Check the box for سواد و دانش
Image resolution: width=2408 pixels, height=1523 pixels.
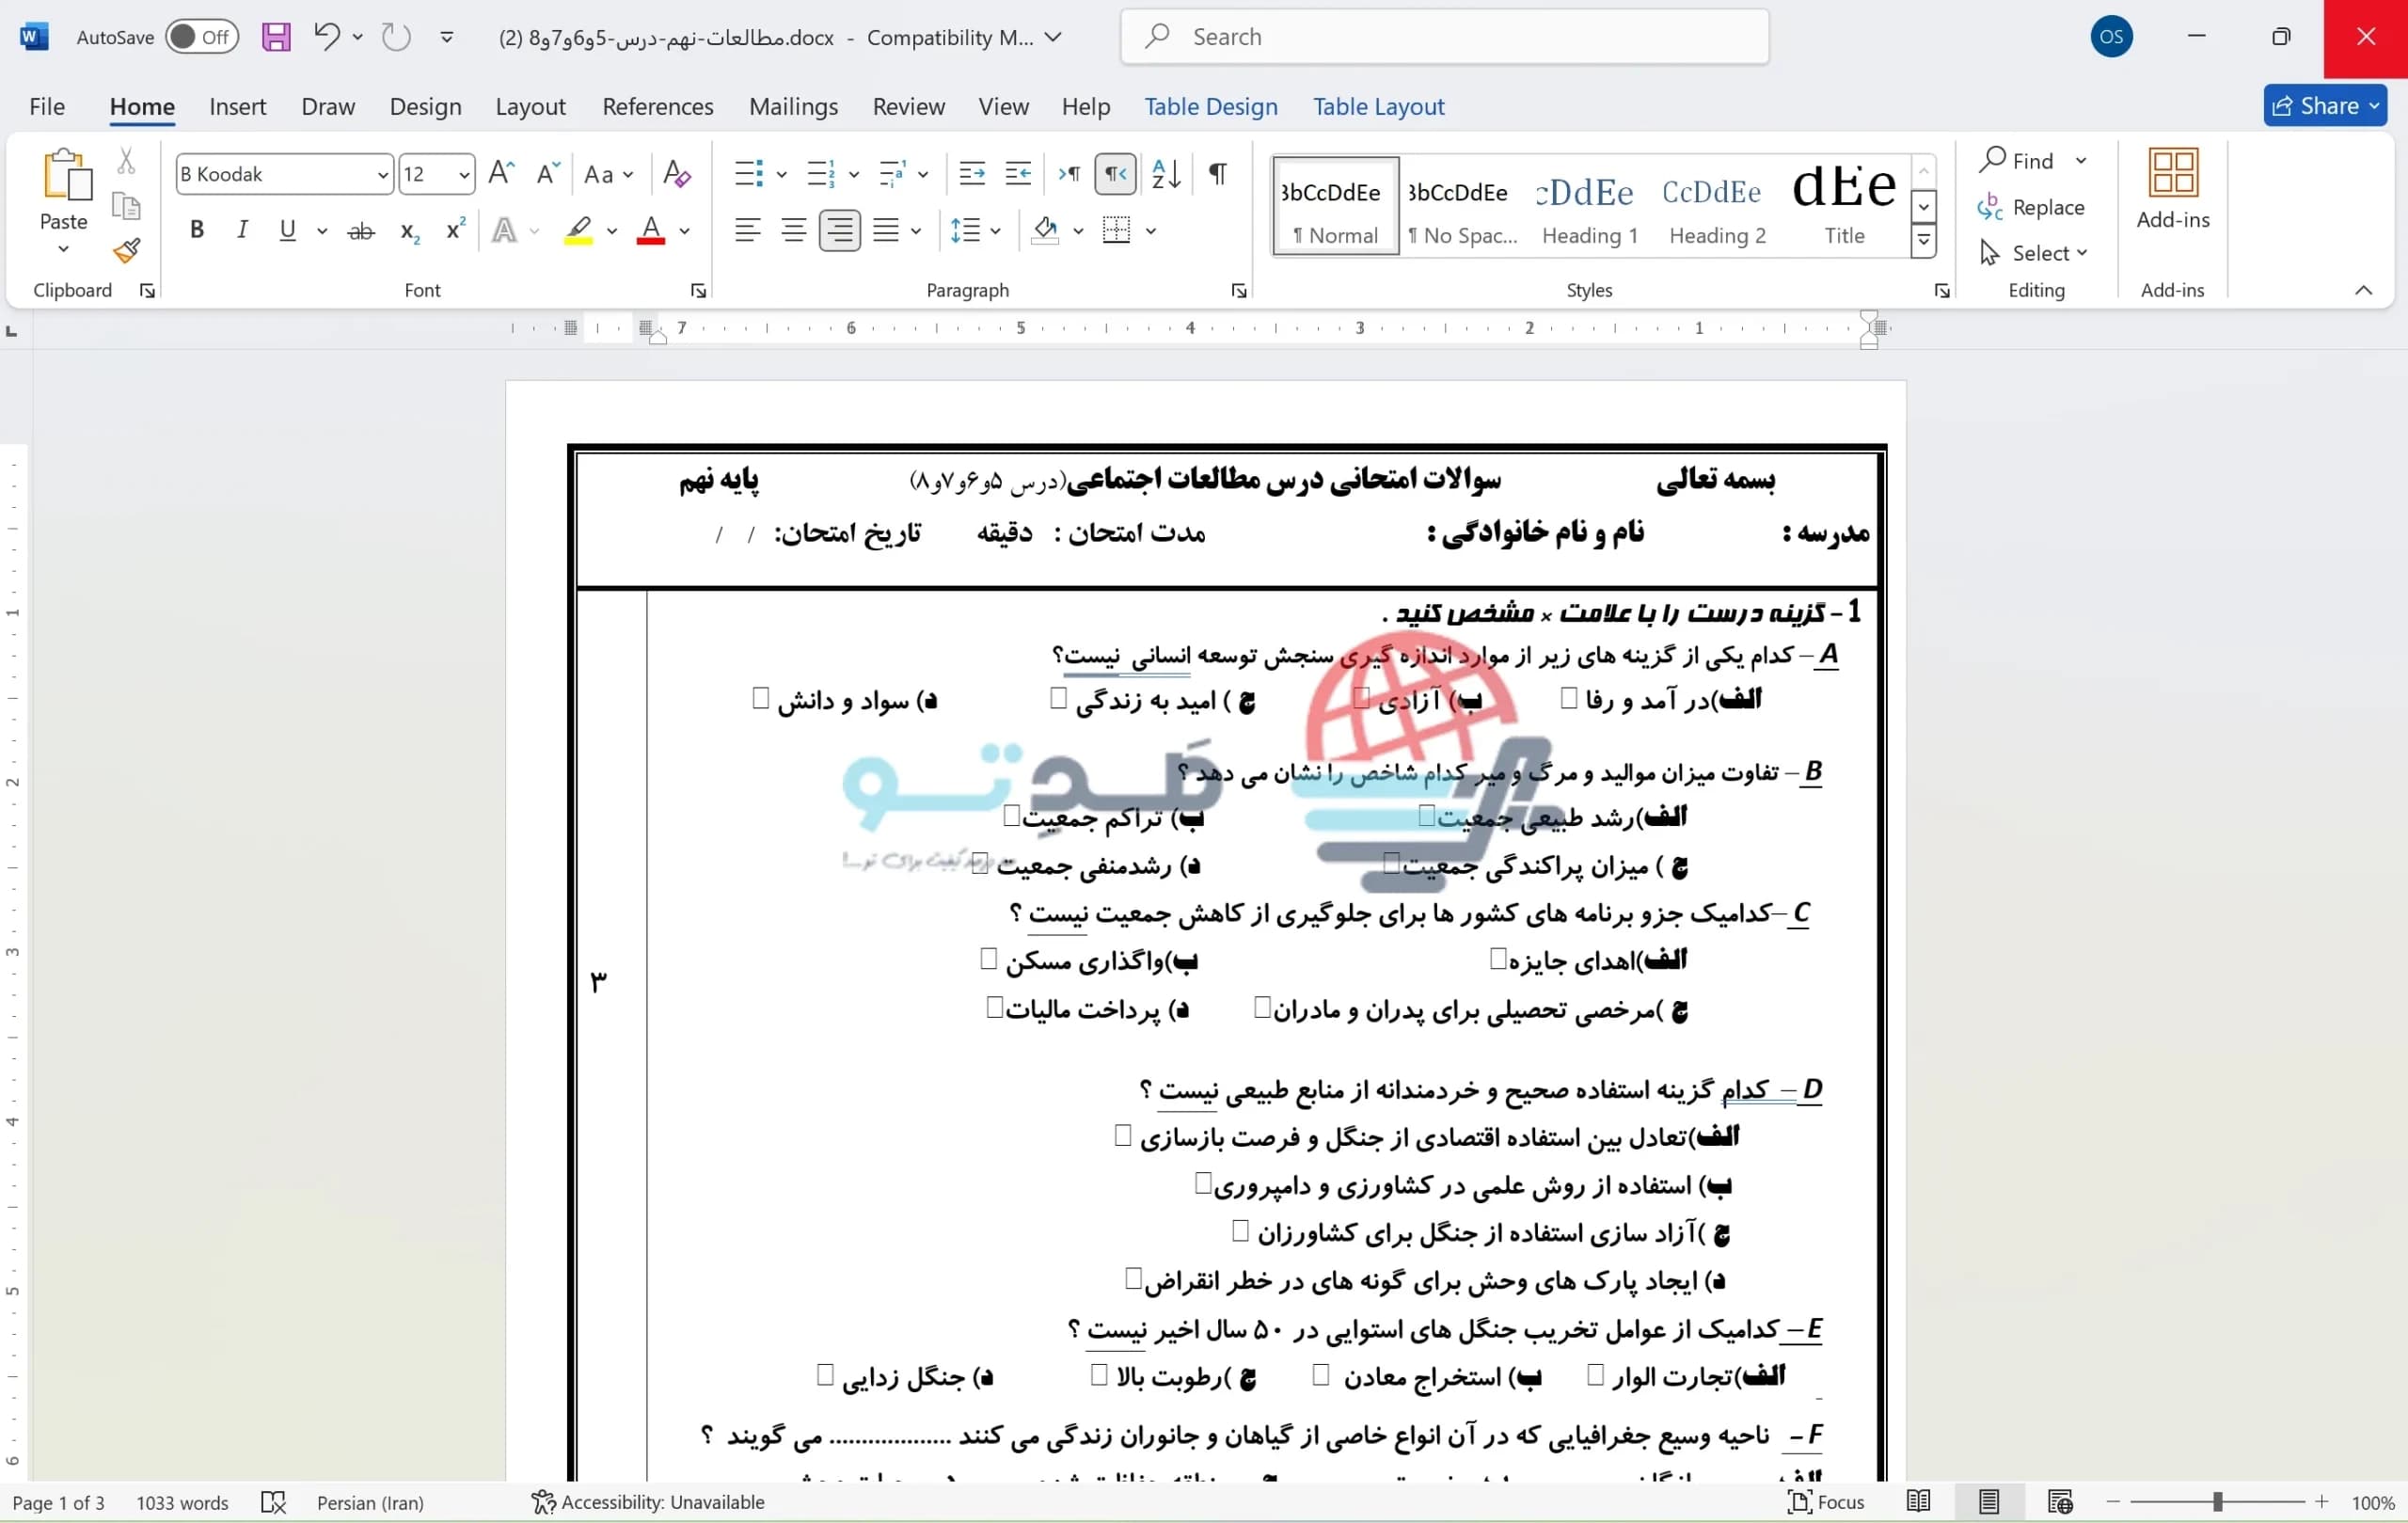tap(760, 697)
